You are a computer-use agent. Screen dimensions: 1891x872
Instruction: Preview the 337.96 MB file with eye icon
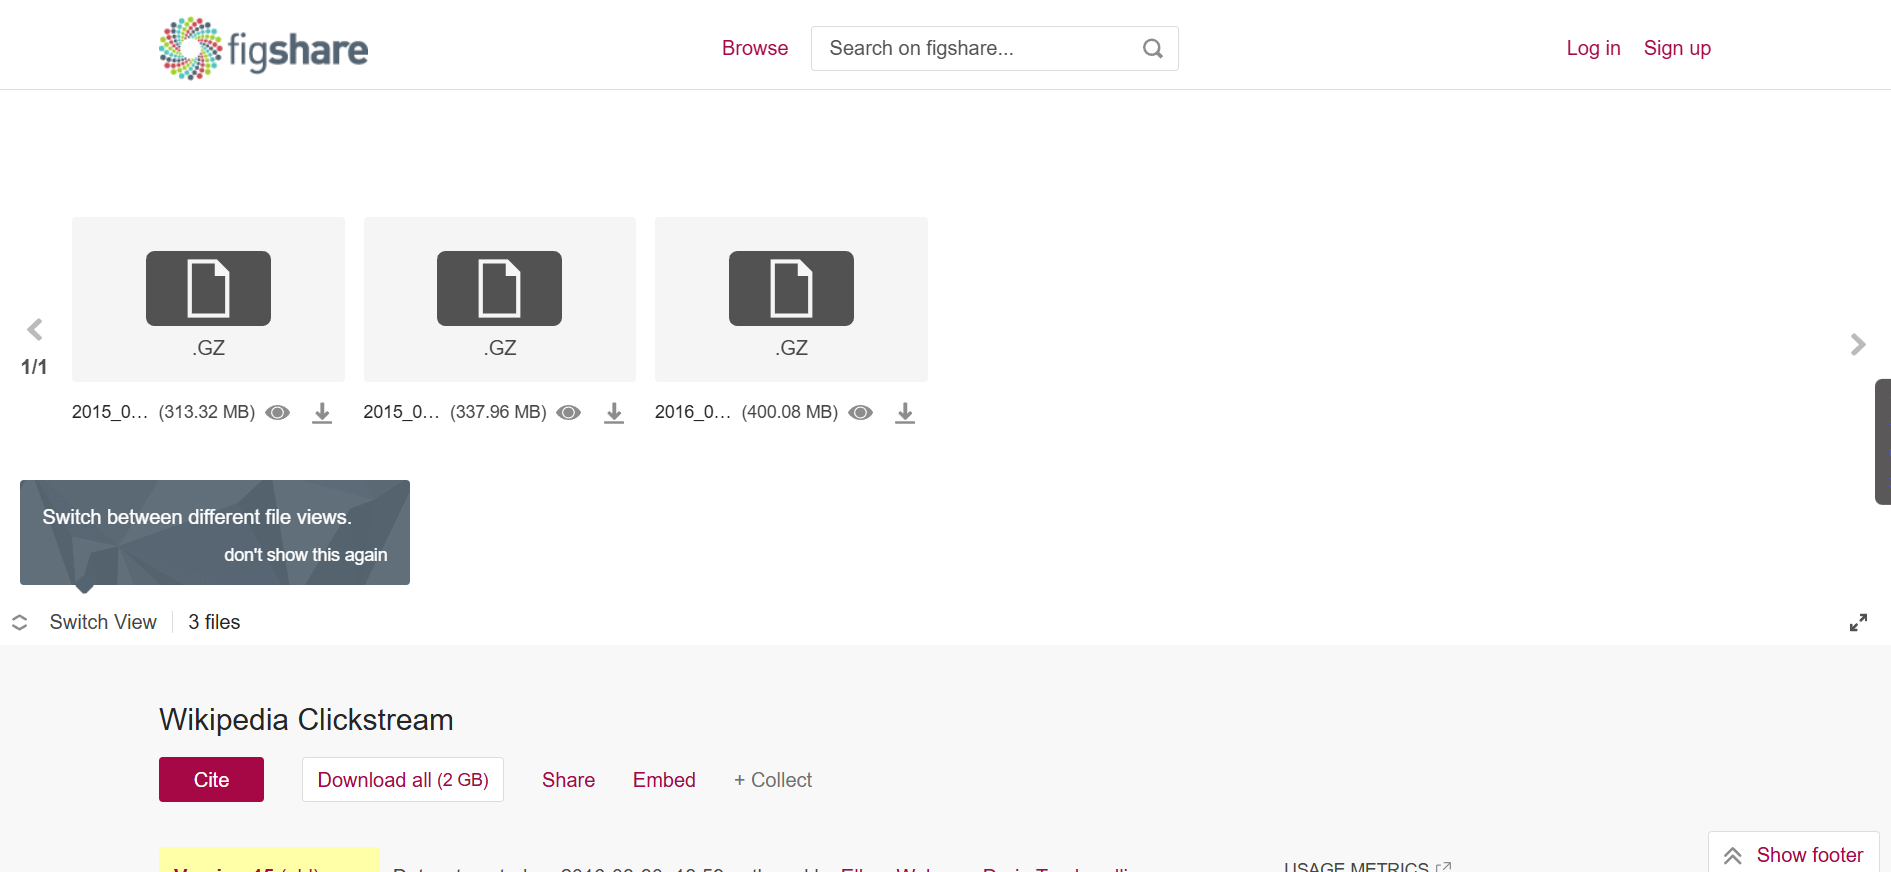coord(569,412)
